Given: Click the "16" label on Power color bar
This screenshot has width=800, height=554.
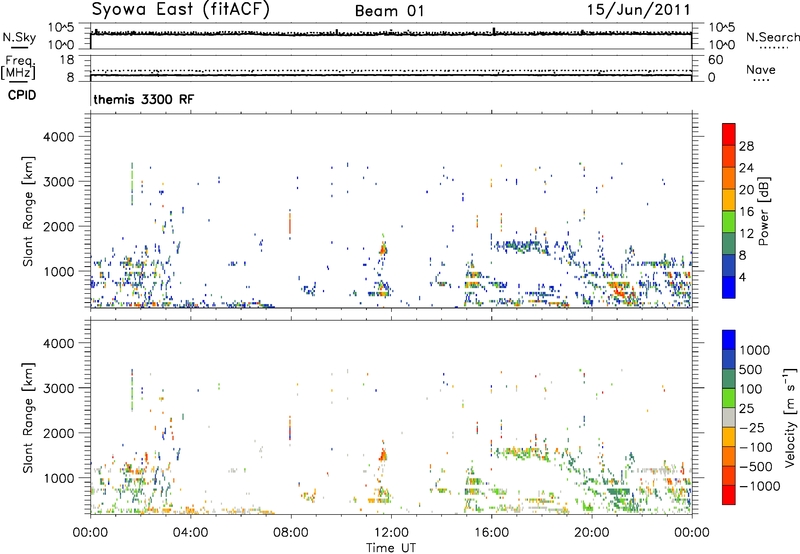Looking at the screenshot, I should tap(746, 212).
